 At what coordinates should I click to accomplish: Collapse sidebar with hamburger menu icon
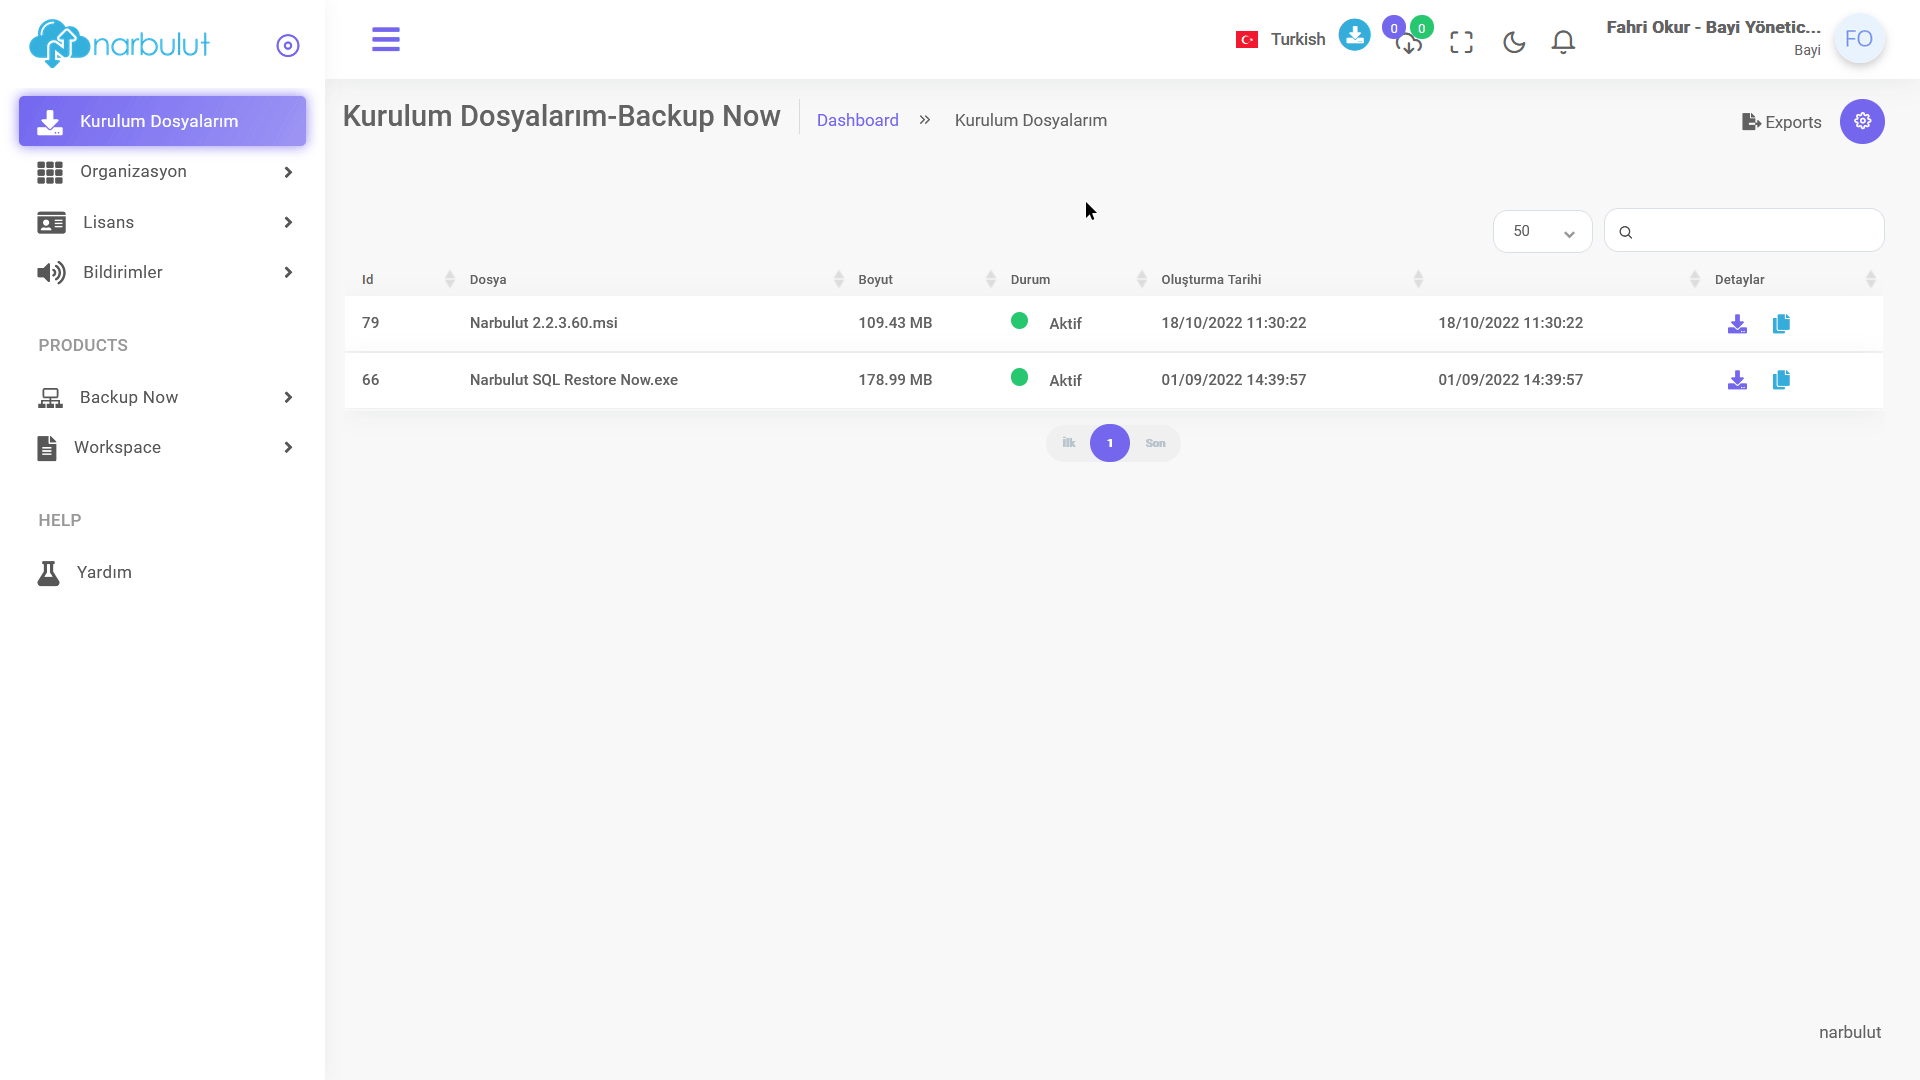[x=386, y=40]
